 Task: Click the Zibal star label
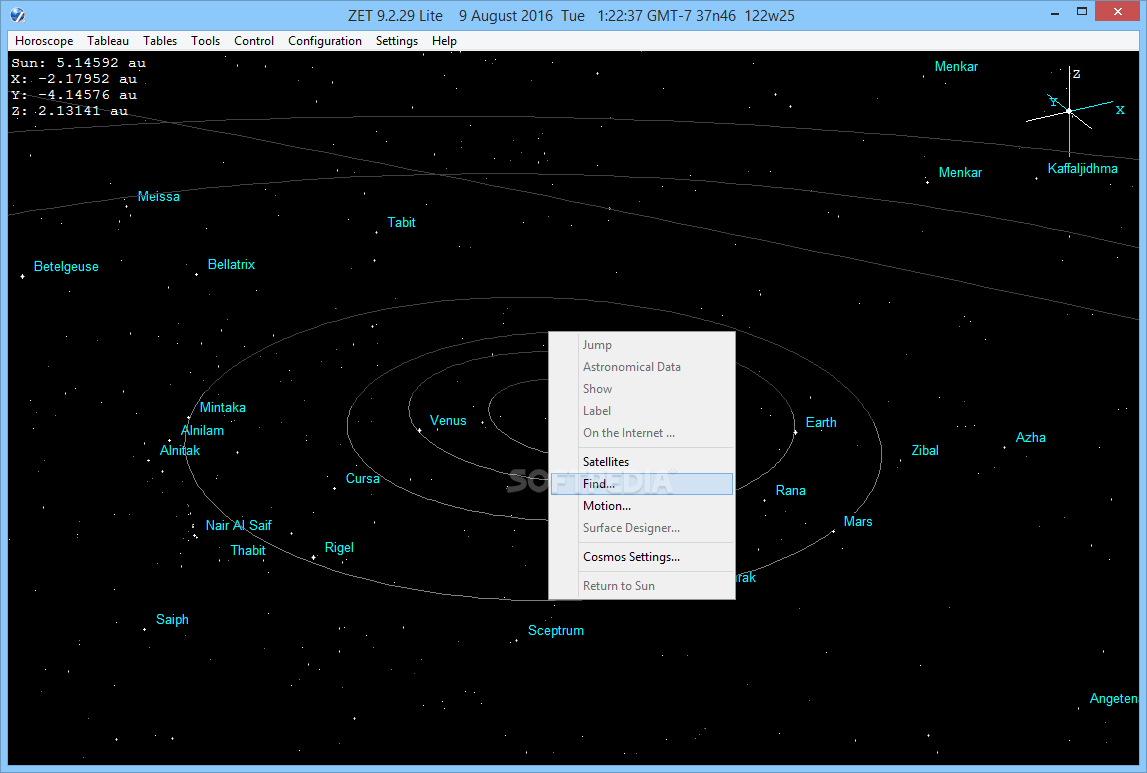[925, 450]
